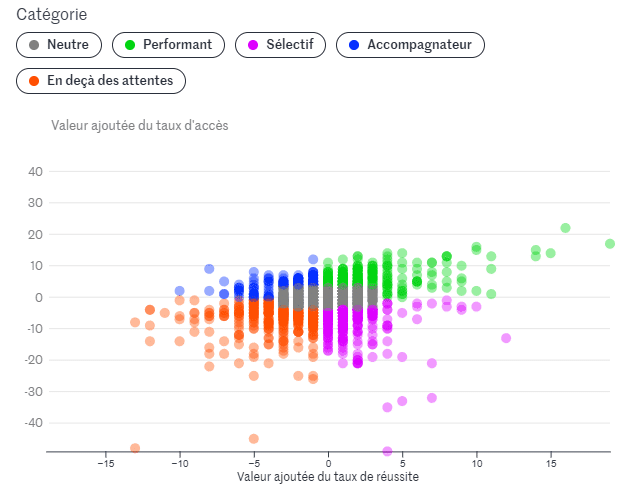
Task: Select the orange point at bottom-left corner
Action: pos(135,448)
